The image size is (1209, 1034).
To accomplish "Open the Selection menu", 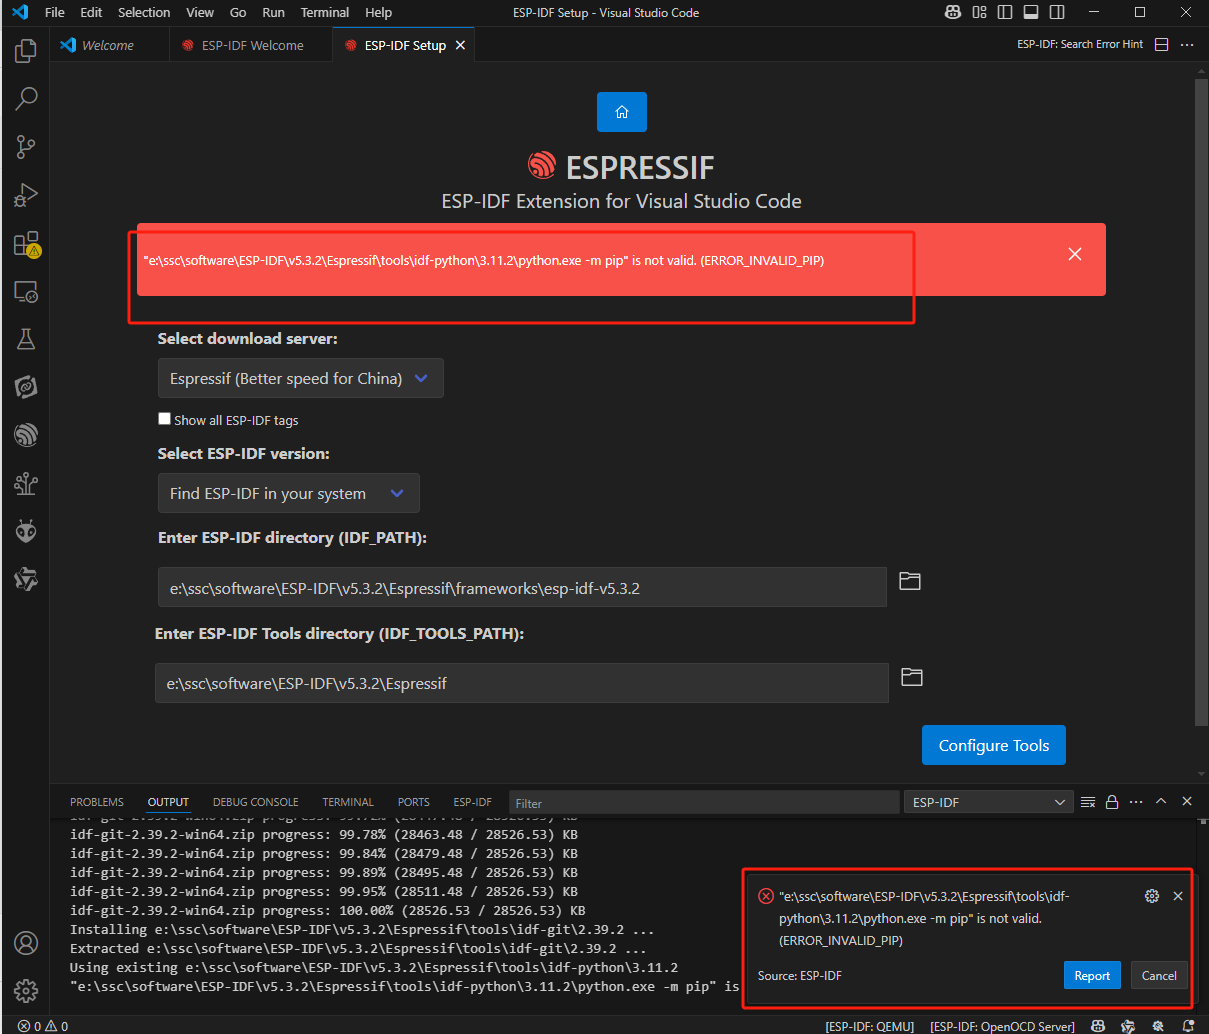I will click(x=144, y=12).
